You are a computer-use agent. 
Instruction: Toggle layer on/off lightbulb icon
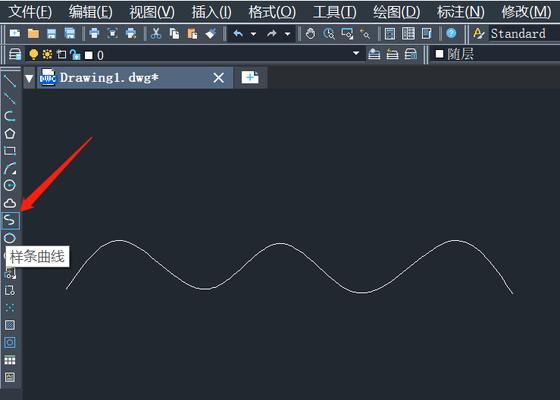click(33, 54)
